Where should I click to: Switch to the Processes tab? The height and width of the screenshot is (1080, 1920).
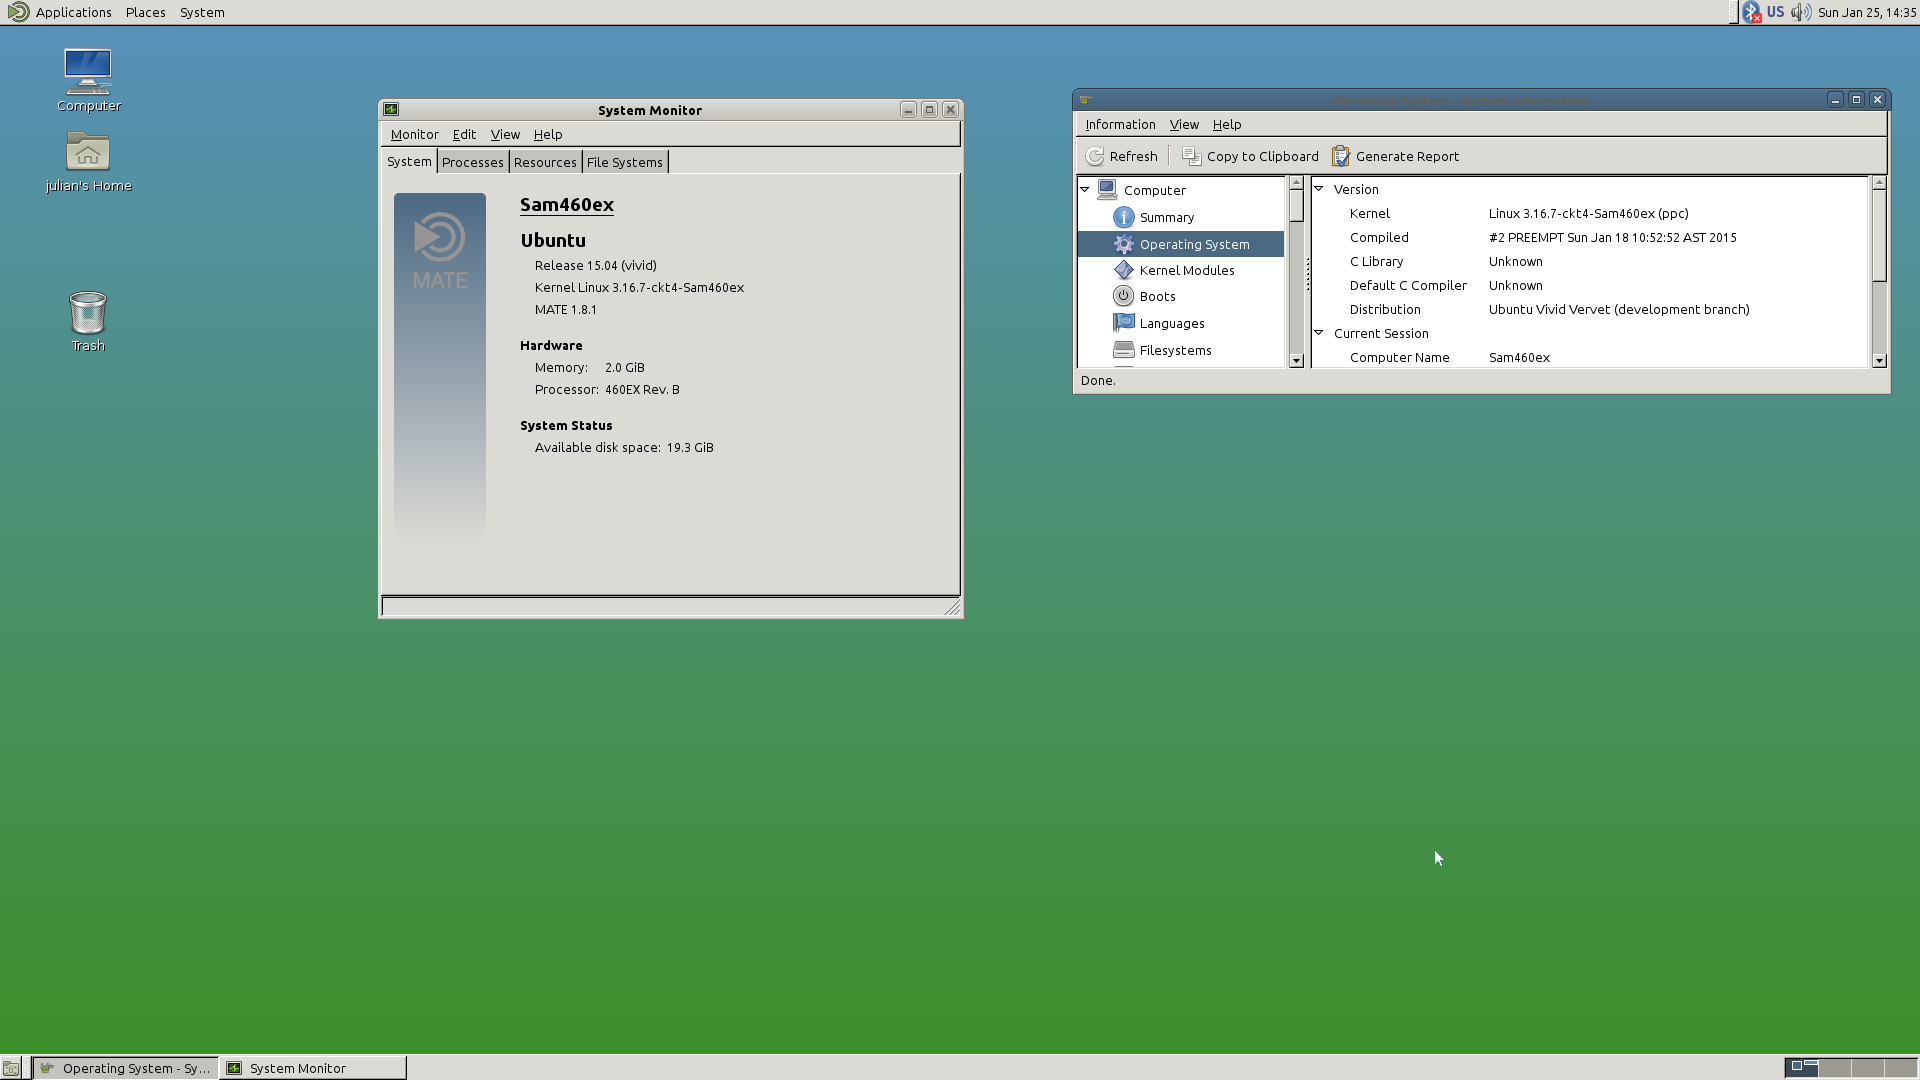click(x=473, y=163)
